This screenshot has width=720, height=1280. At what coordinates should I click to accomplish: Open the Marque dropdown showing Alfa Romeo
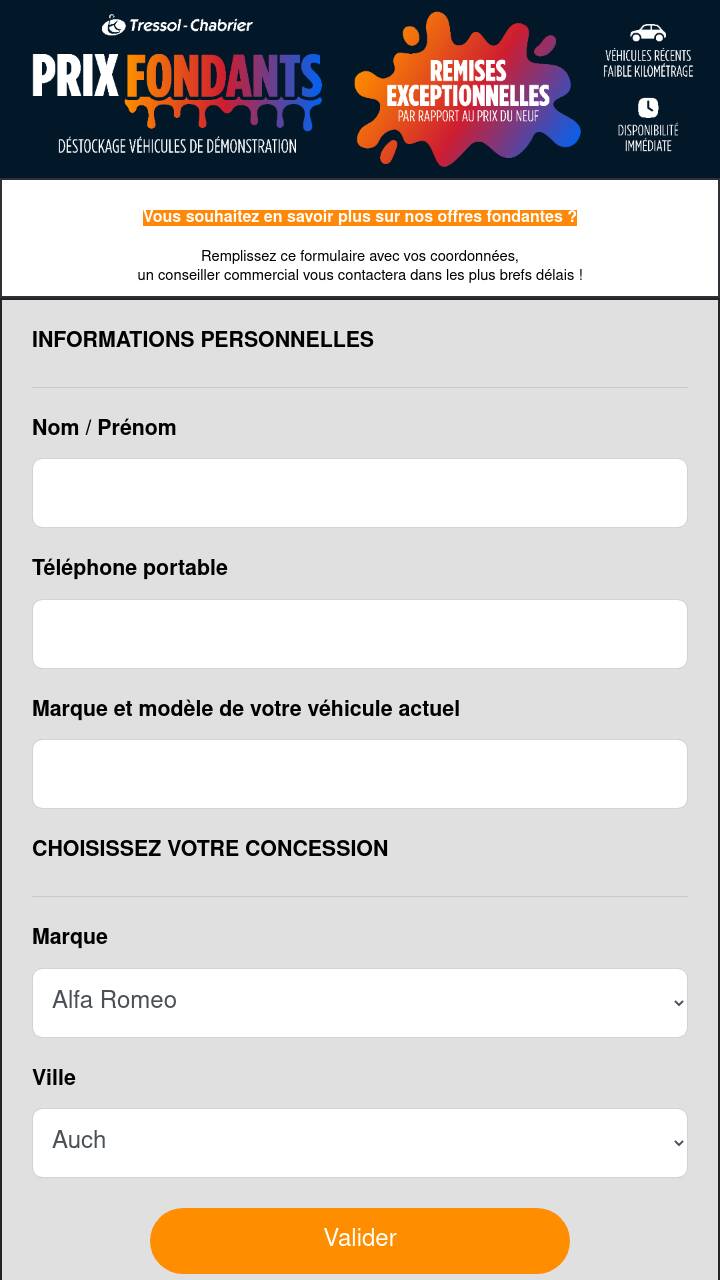click(360, 1003)
